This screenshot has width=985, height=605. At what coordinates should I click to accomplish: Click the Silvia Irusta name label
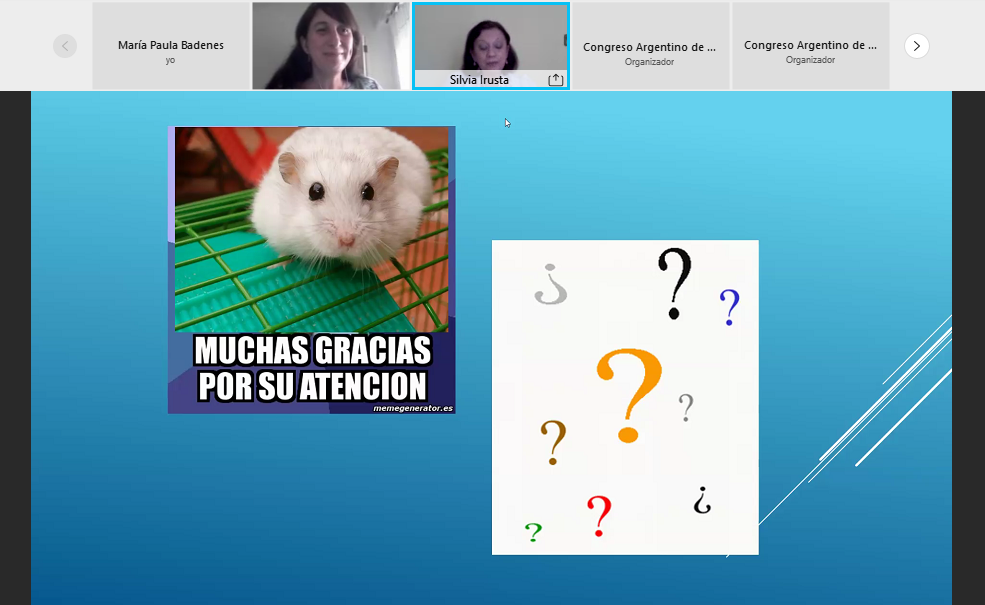479,80
